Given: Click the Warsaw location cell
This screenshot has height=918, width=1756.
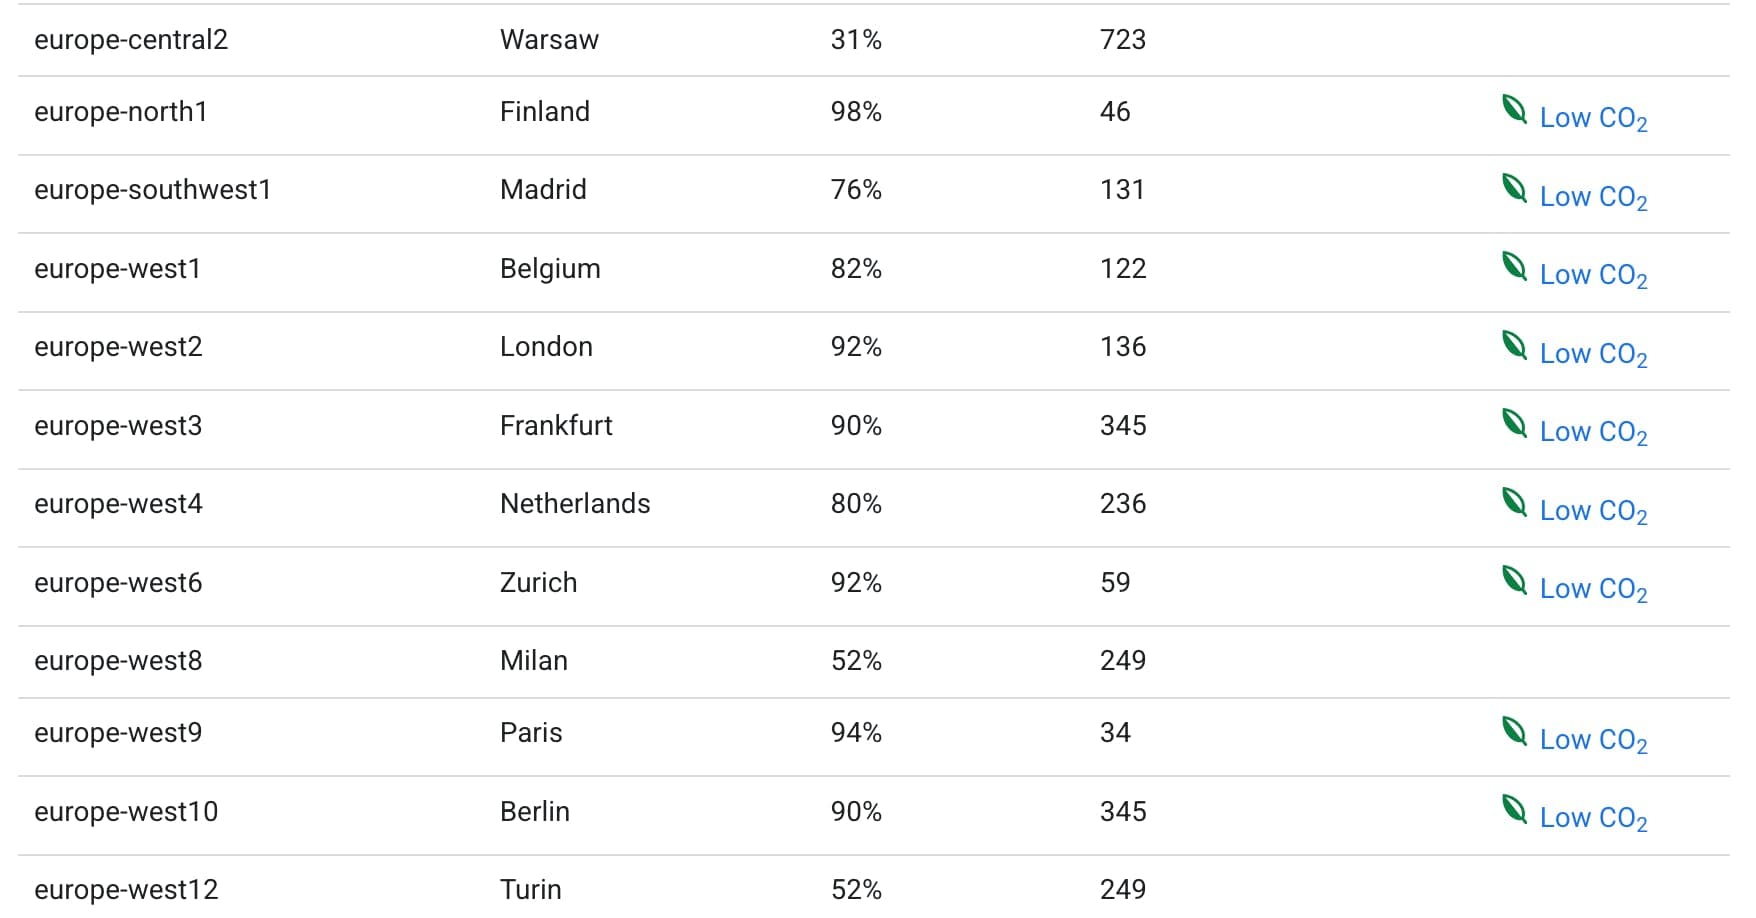Looking at the screenshot, I should pyautogui.click(x=549, y=40).
